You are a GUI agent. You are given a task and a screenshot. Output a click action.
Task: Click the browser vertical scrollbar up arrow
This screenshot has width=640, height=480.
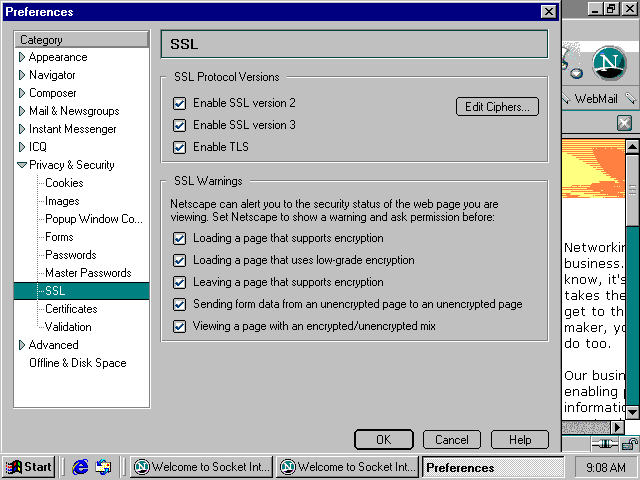point(632,146)
